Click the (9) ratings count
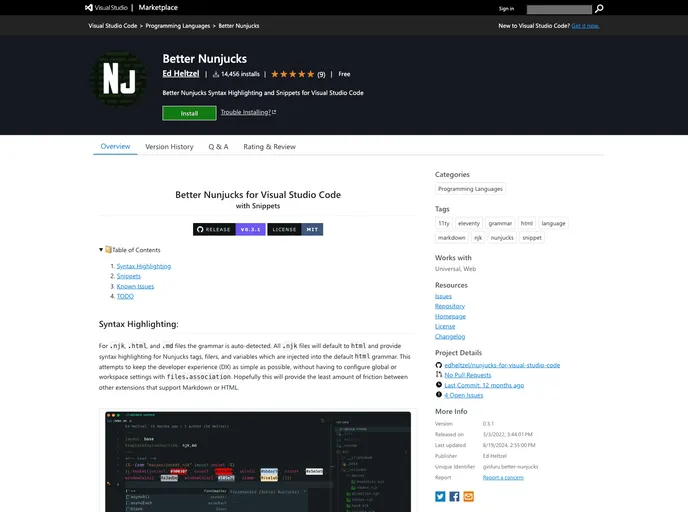 (x=321, y=75)
